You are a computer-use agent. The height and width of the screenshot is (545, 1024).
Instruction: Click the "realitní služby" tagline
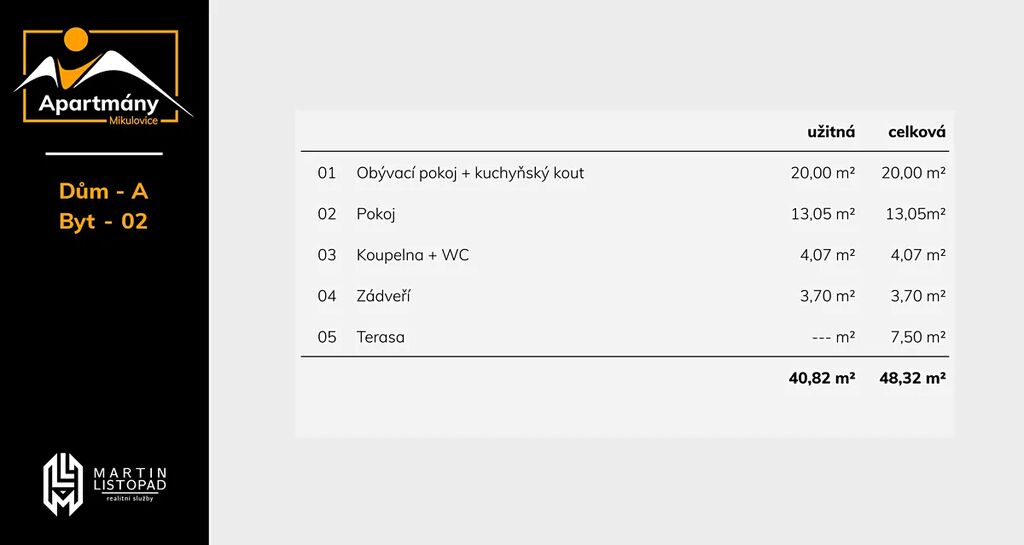(130, 498)
